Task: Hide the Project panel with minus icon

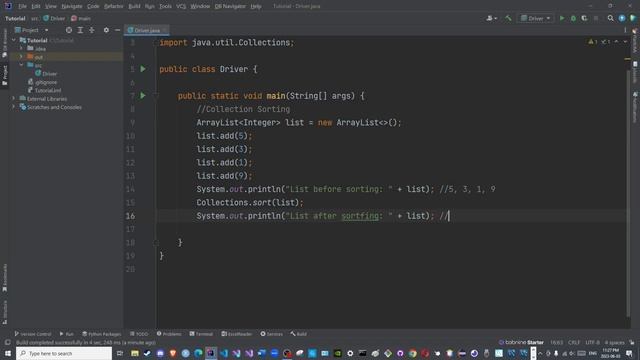Action: [118, 30]
